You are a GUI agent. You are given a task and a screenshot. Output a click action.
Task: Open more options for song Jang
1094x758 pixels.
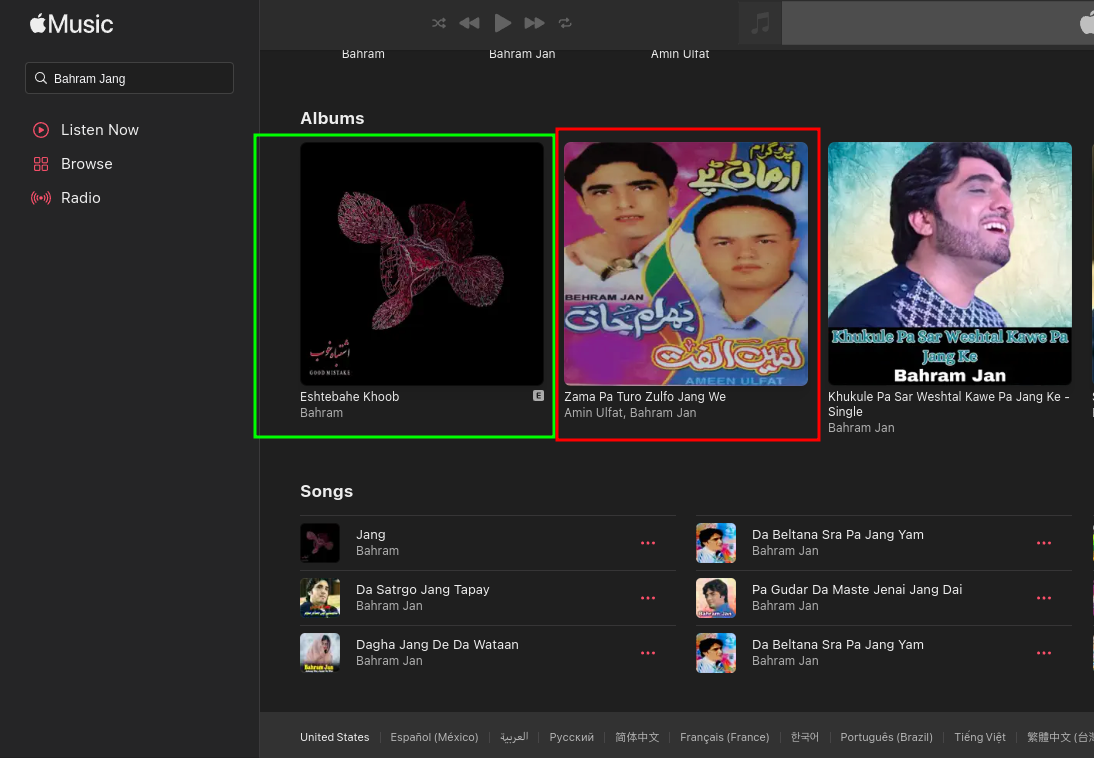point(648,543)
